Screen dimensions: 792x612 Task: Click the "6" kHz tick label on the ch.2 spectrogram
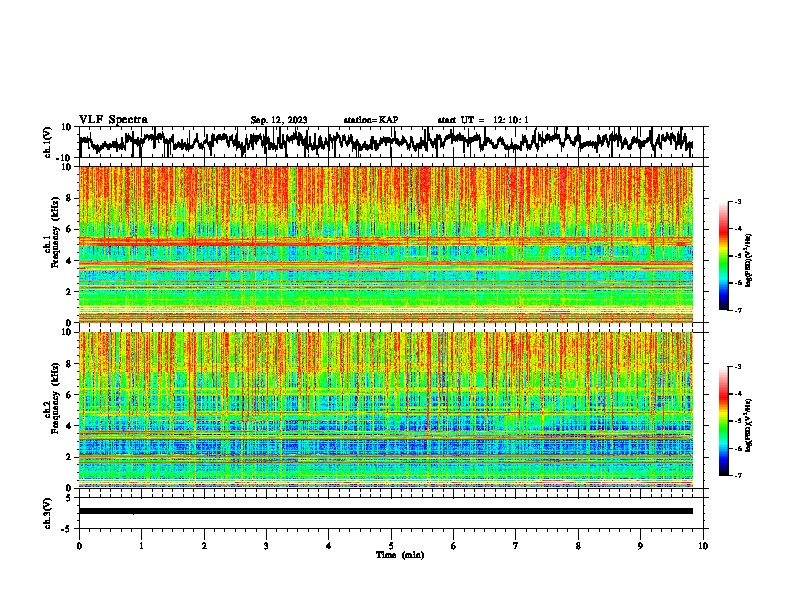coord(69,394)
